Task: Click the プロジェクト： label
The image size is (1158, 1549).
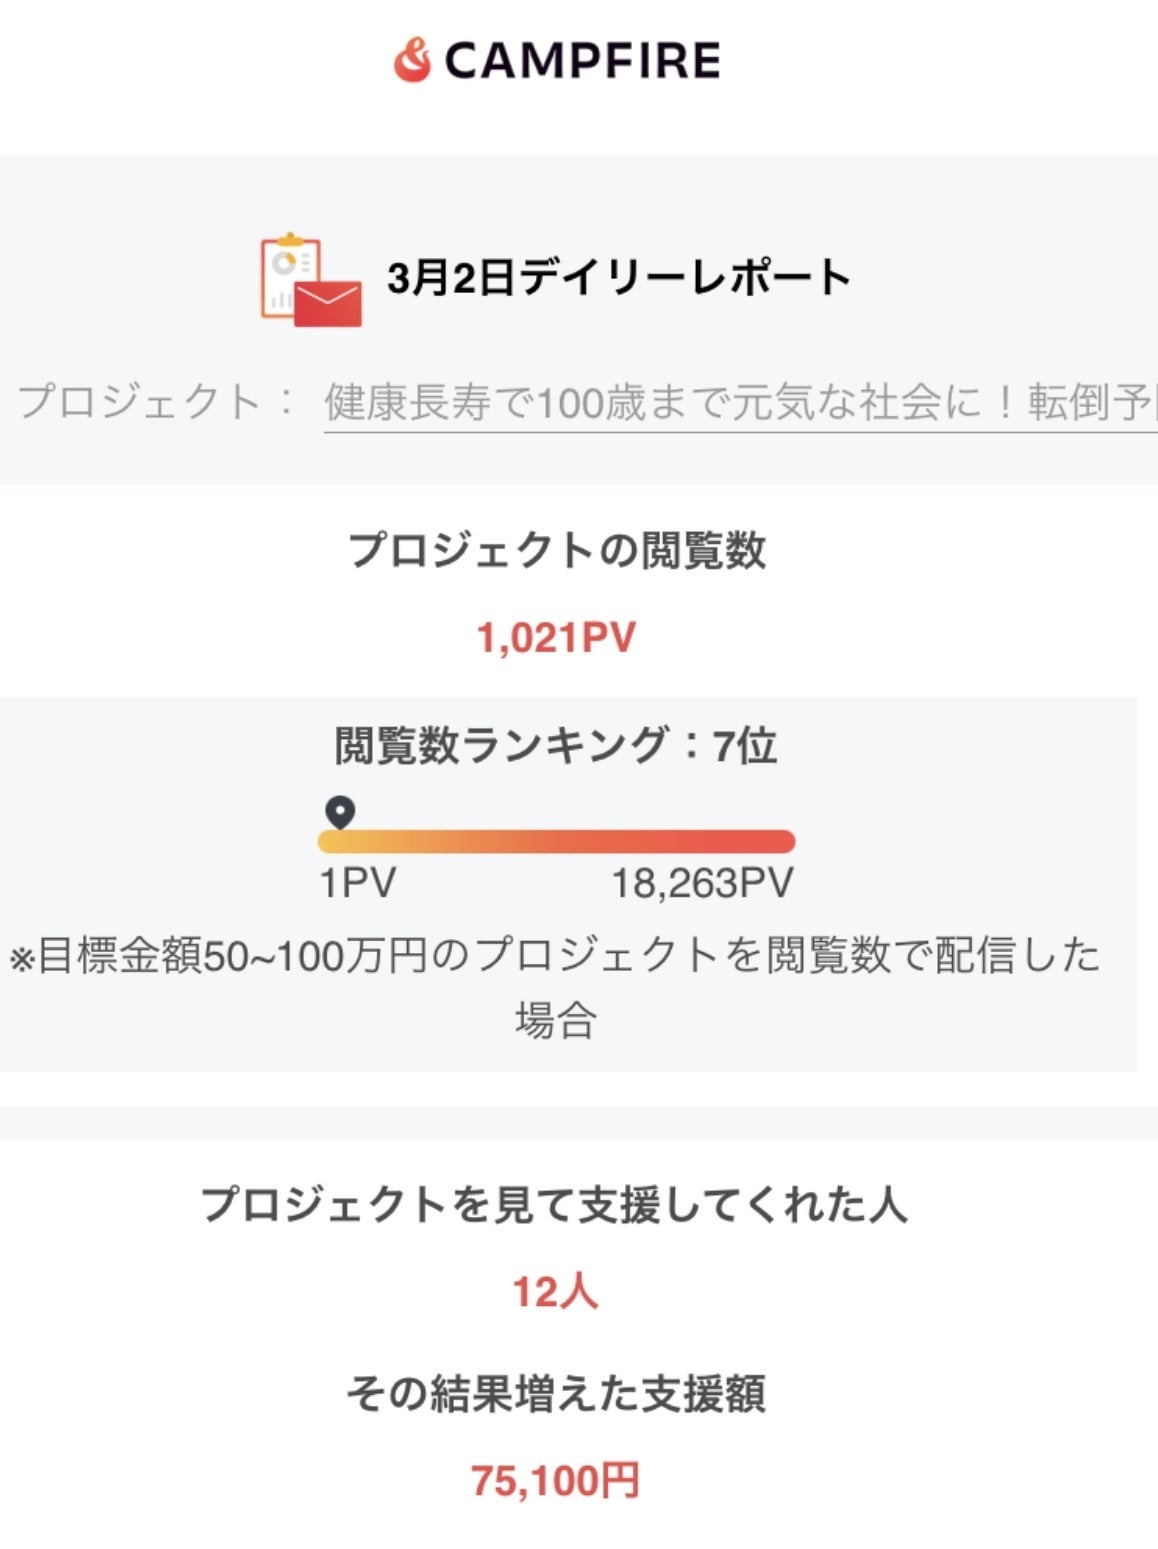Action: 157,402
